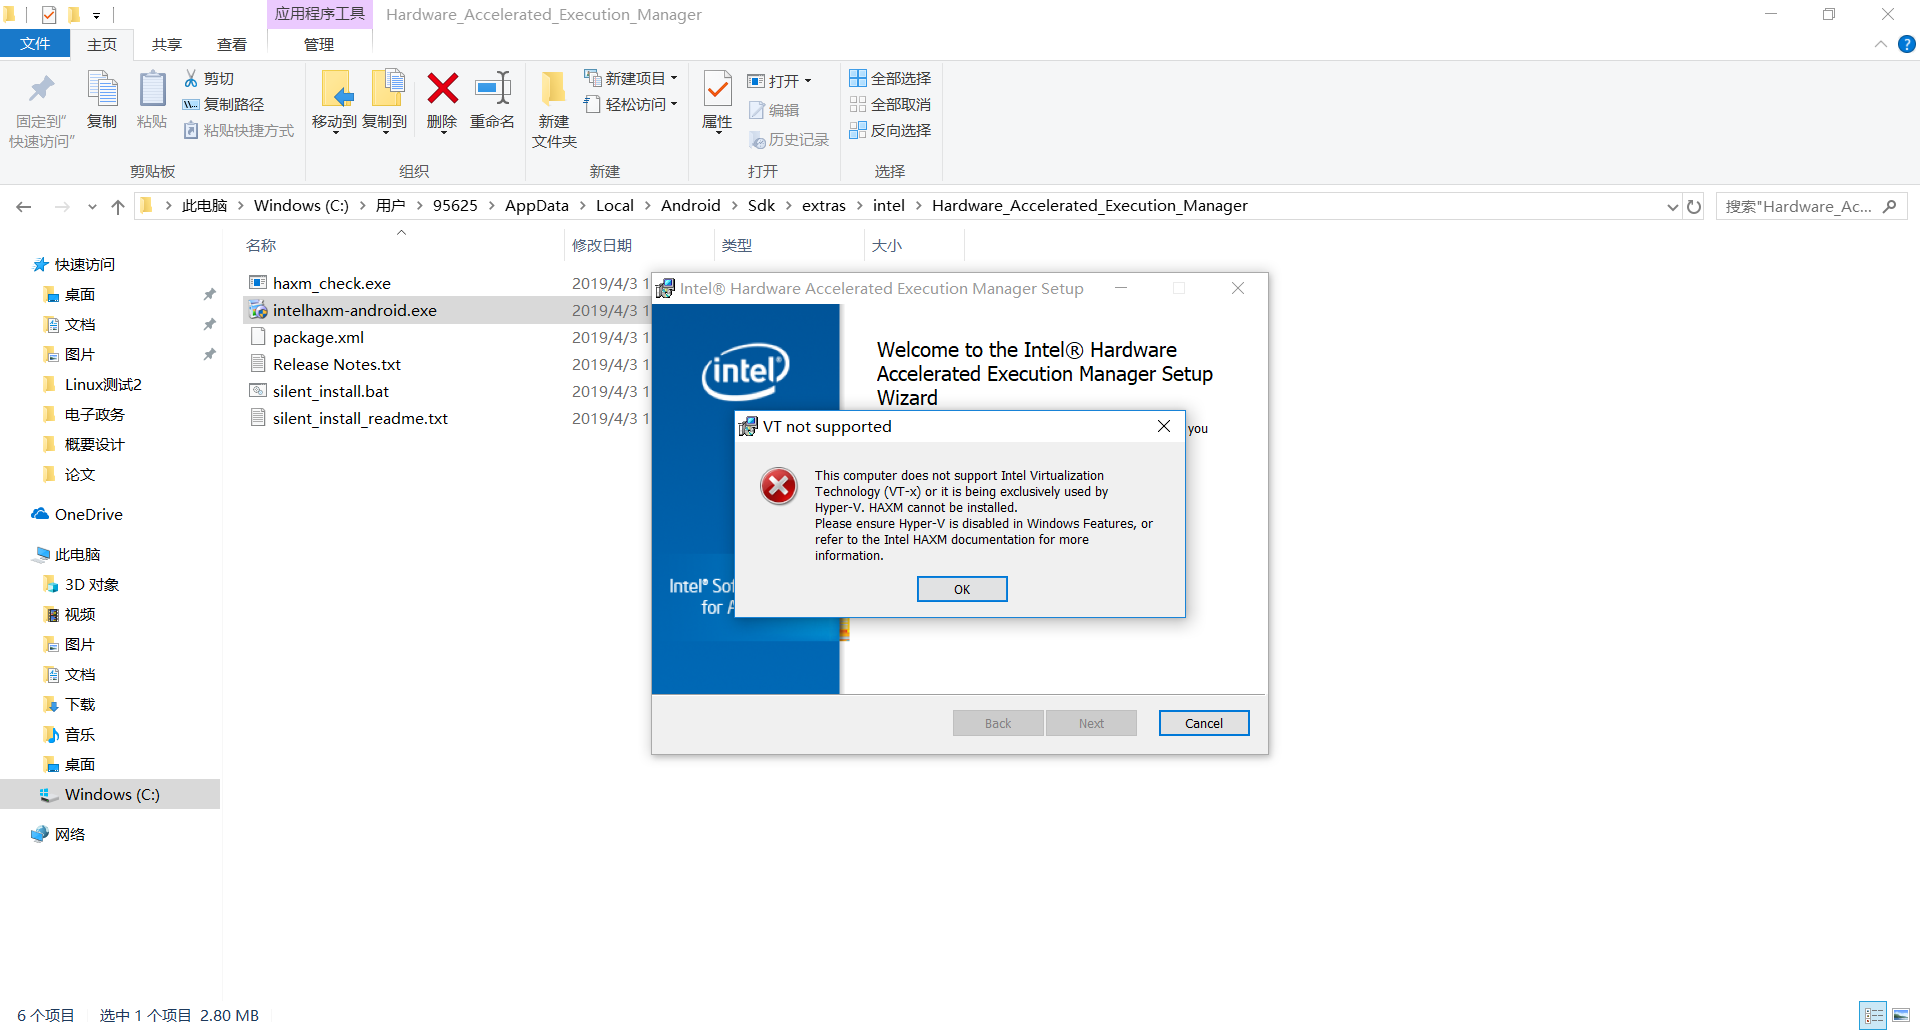Switch to View (查看) tab

[232, 44]
